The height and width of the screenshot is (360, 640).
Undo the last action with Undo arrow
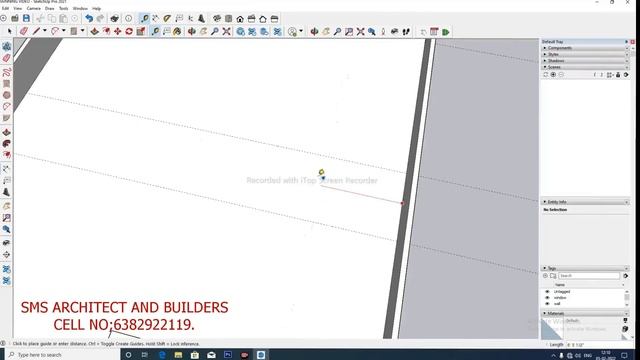coord(89,18)
